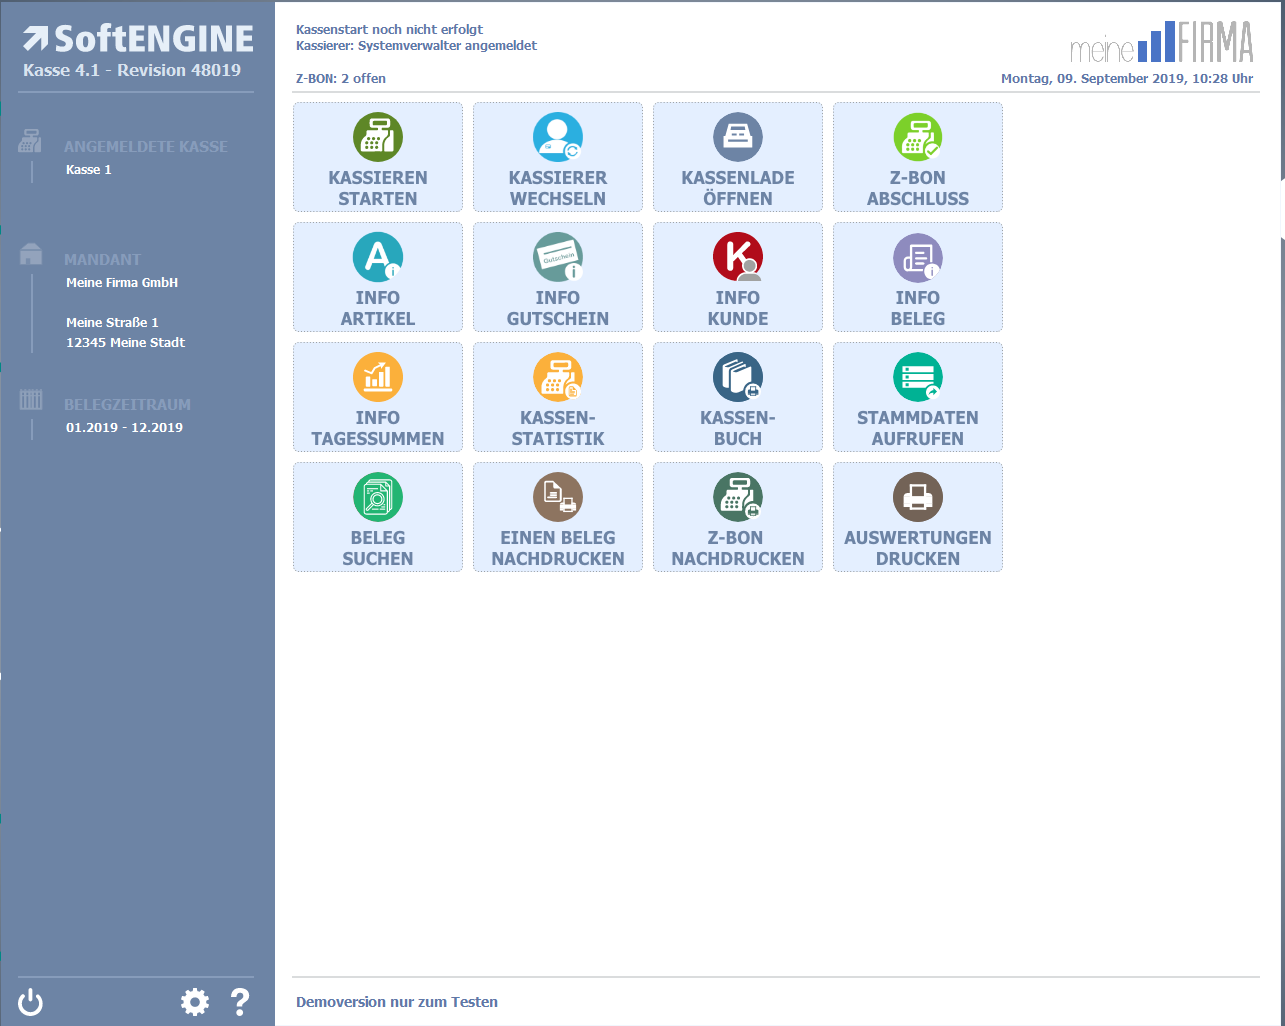
Task: Open the Kassierer Wechseln user icon
Action: click(x=558, y=137)
